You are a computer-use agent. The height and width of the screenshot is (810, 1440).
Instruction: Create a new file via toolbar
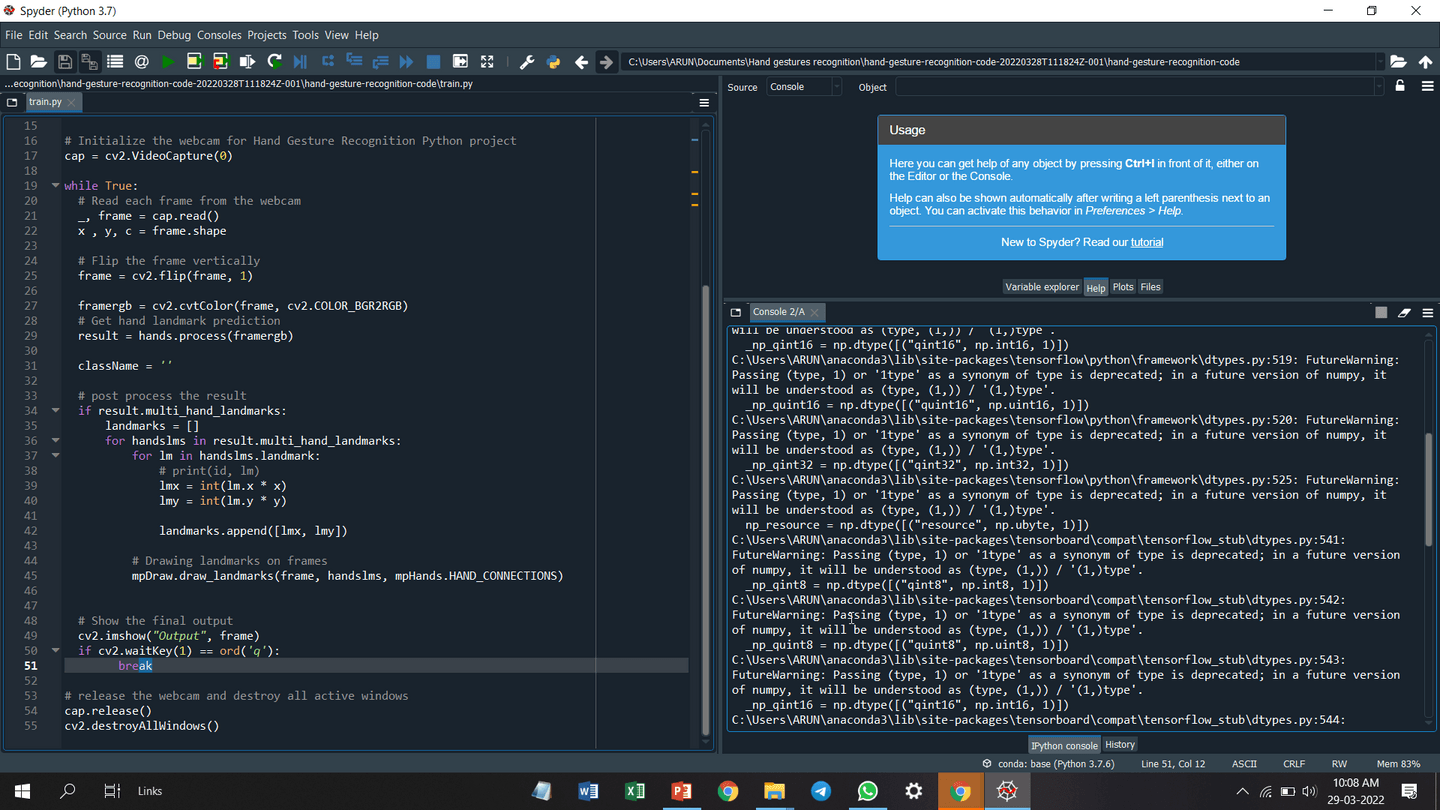[13, 62]
